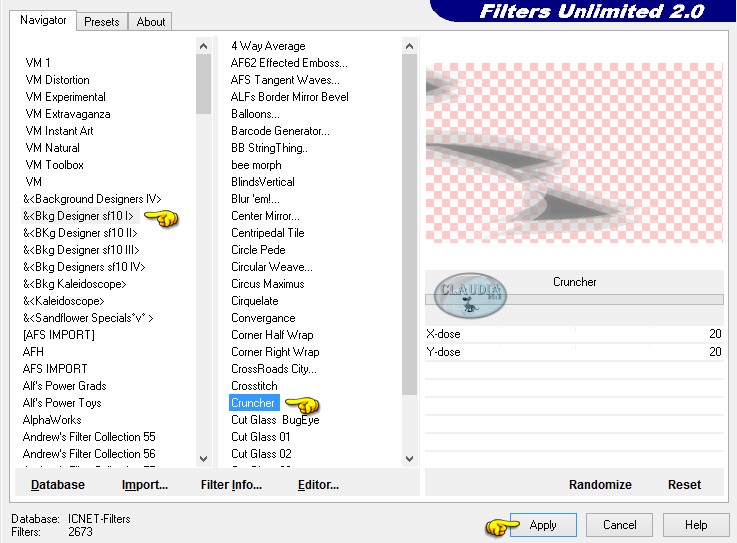Select Balloons... filter
The width and height of the screenshot is (737, 543).
[x=255, y=114]
